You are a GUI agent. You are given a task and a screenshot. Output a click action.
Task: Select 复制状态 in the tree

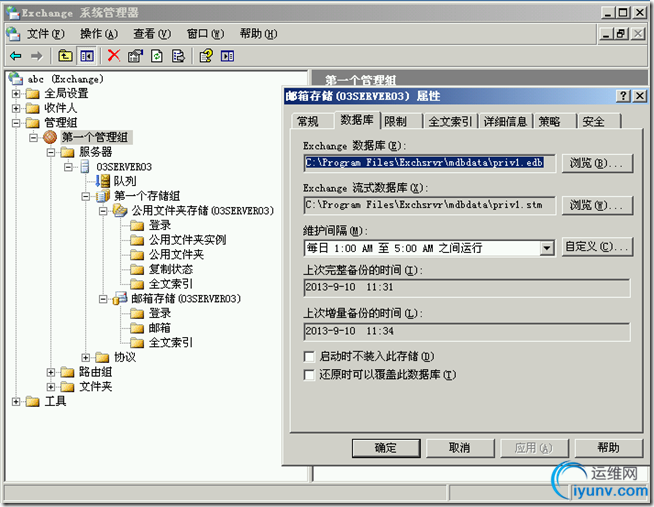pyautogui.click(x=171, y=269)
